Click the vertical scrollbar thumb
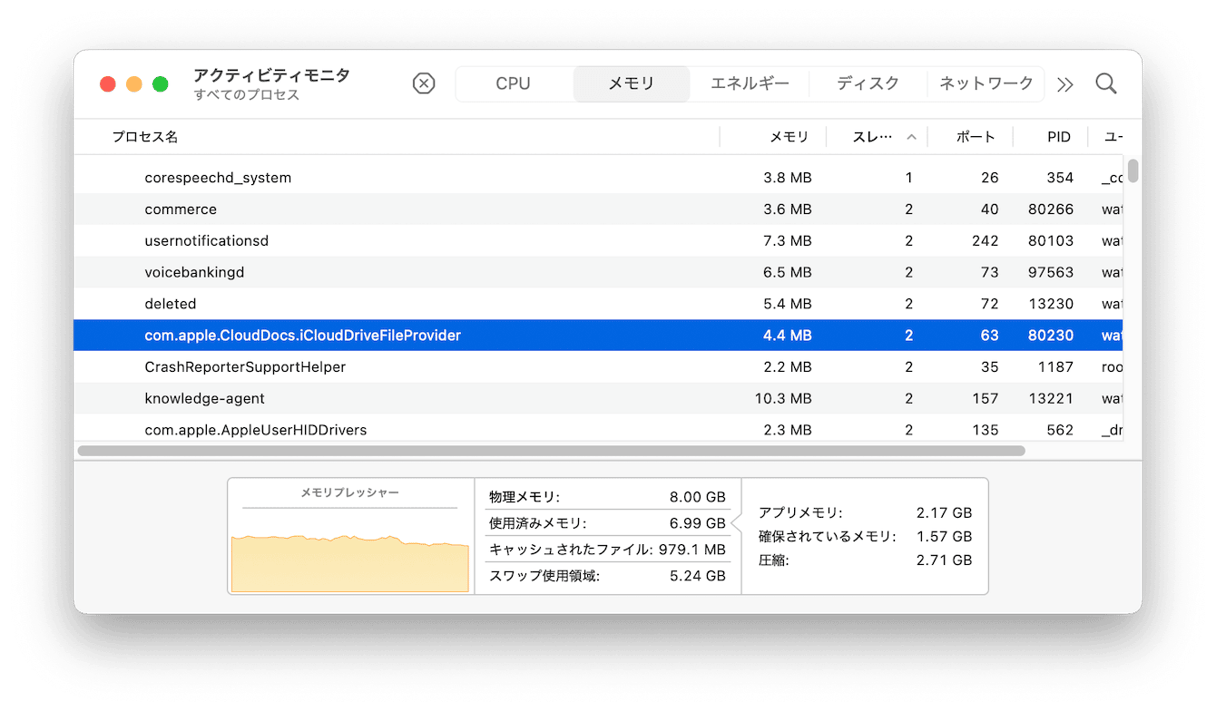The image size is (1216, 711). click(x=1133, y=171)
